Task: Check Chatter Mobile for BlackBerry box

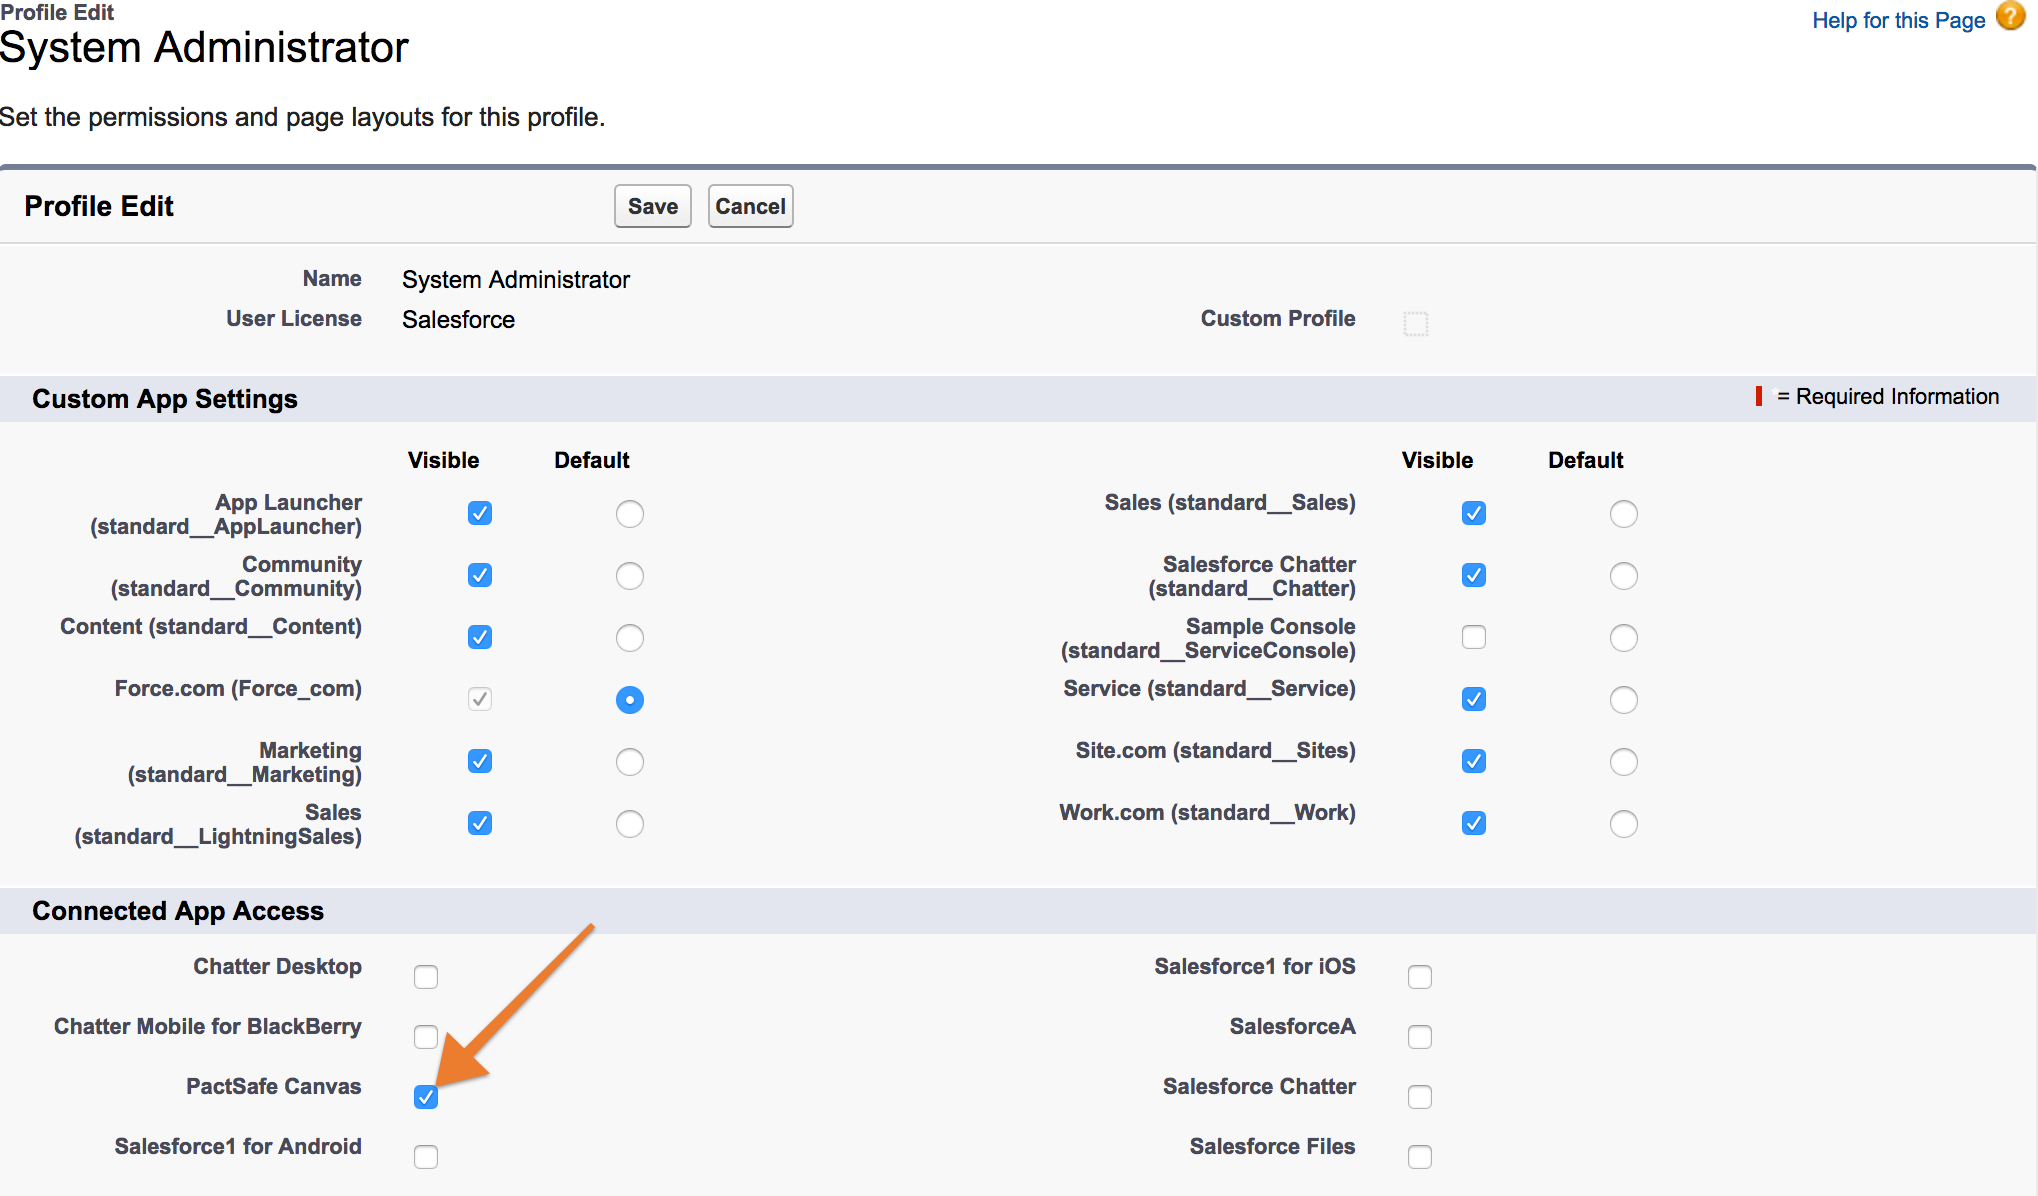Action: click(426, 1037)
